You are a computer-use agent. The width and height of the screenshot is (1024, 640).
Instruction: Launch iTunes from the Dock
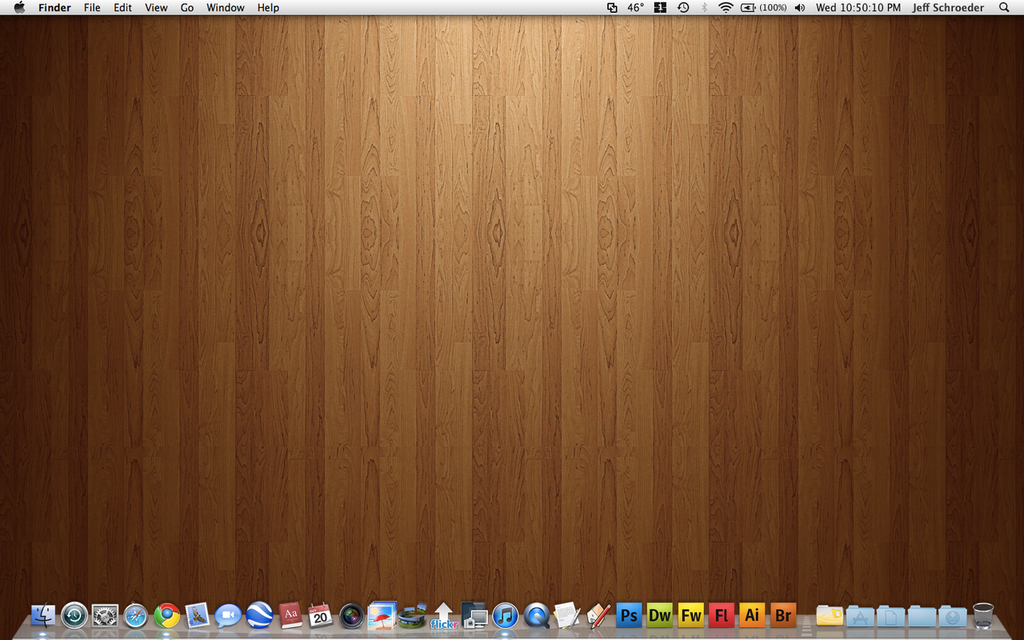505,615
